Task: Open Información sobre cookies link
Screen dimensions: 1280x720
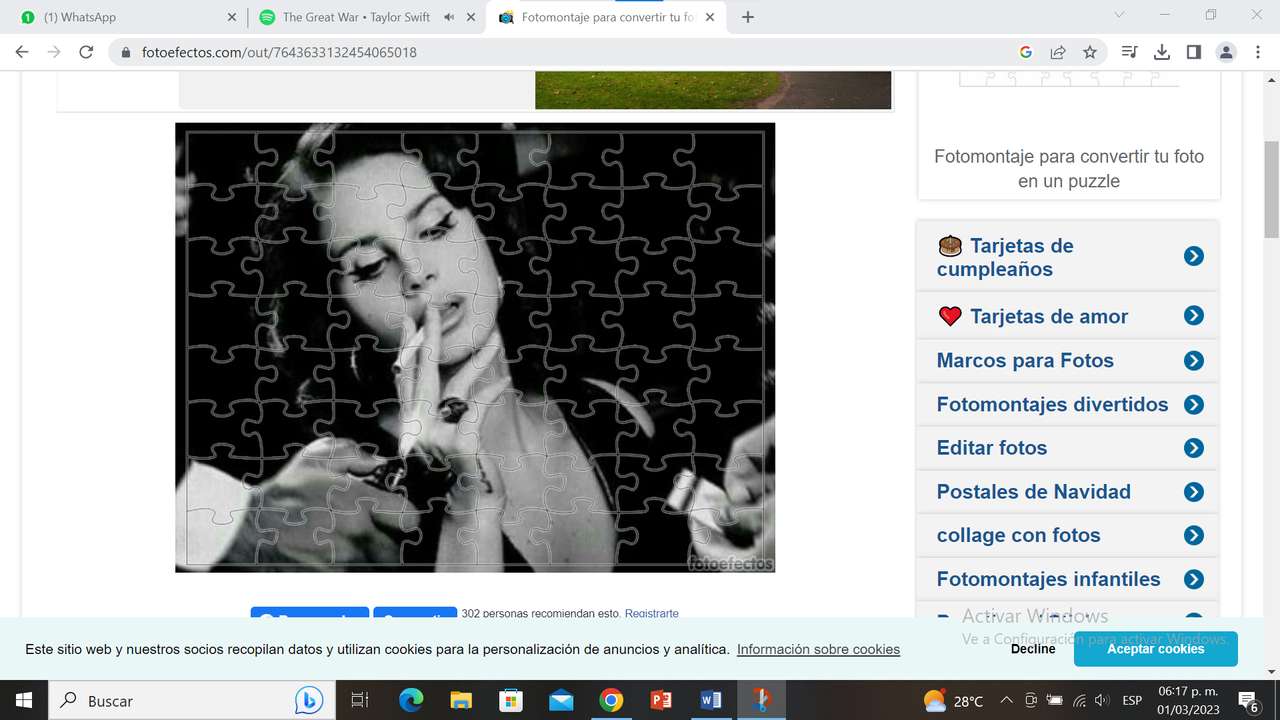Action: [818, 649]
